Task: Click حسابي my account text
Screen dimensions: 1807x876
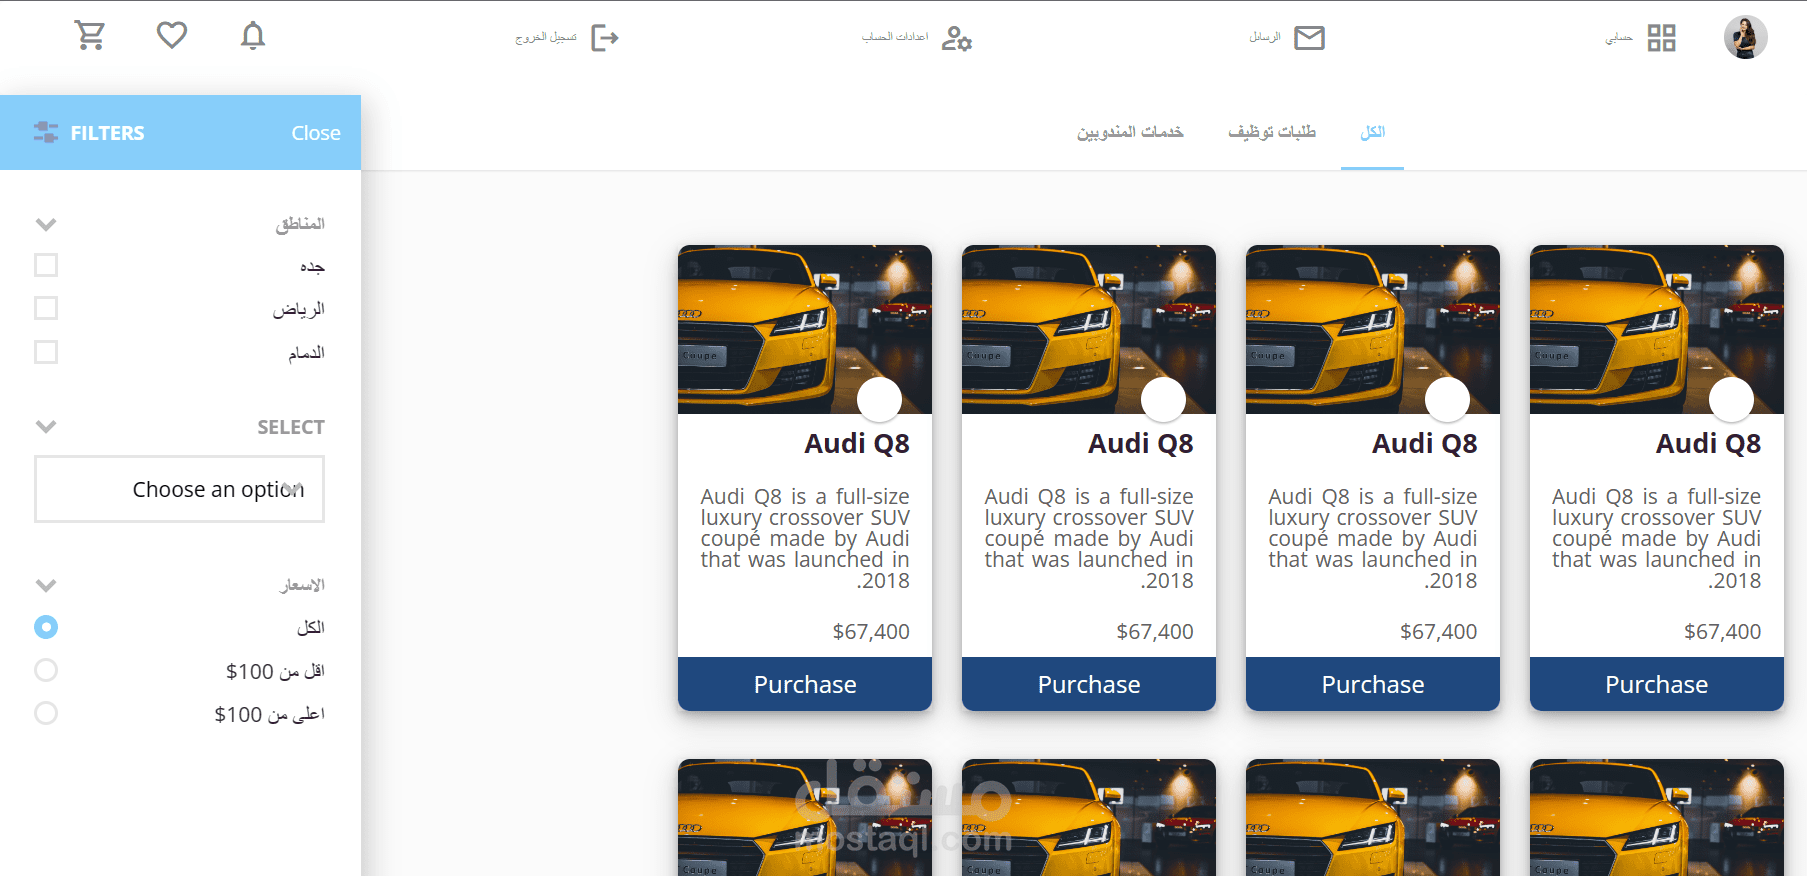Action: [1619, 38]
